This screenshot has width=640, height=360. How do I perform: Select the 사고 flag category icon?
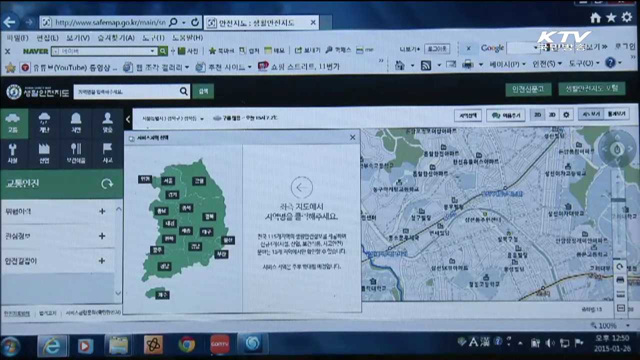pos(107,153)
